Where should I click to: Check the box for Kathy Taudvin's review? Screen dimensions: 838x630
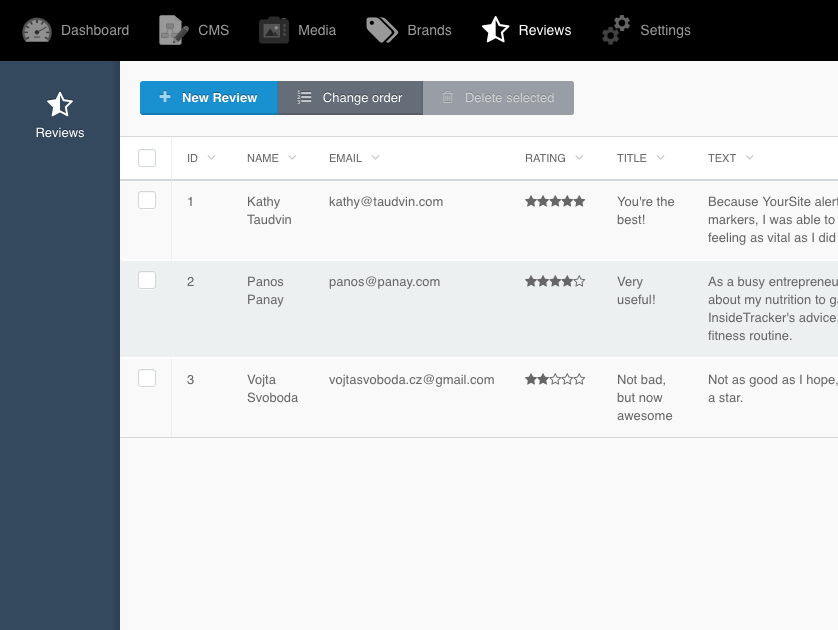click(x=147, y=200)
